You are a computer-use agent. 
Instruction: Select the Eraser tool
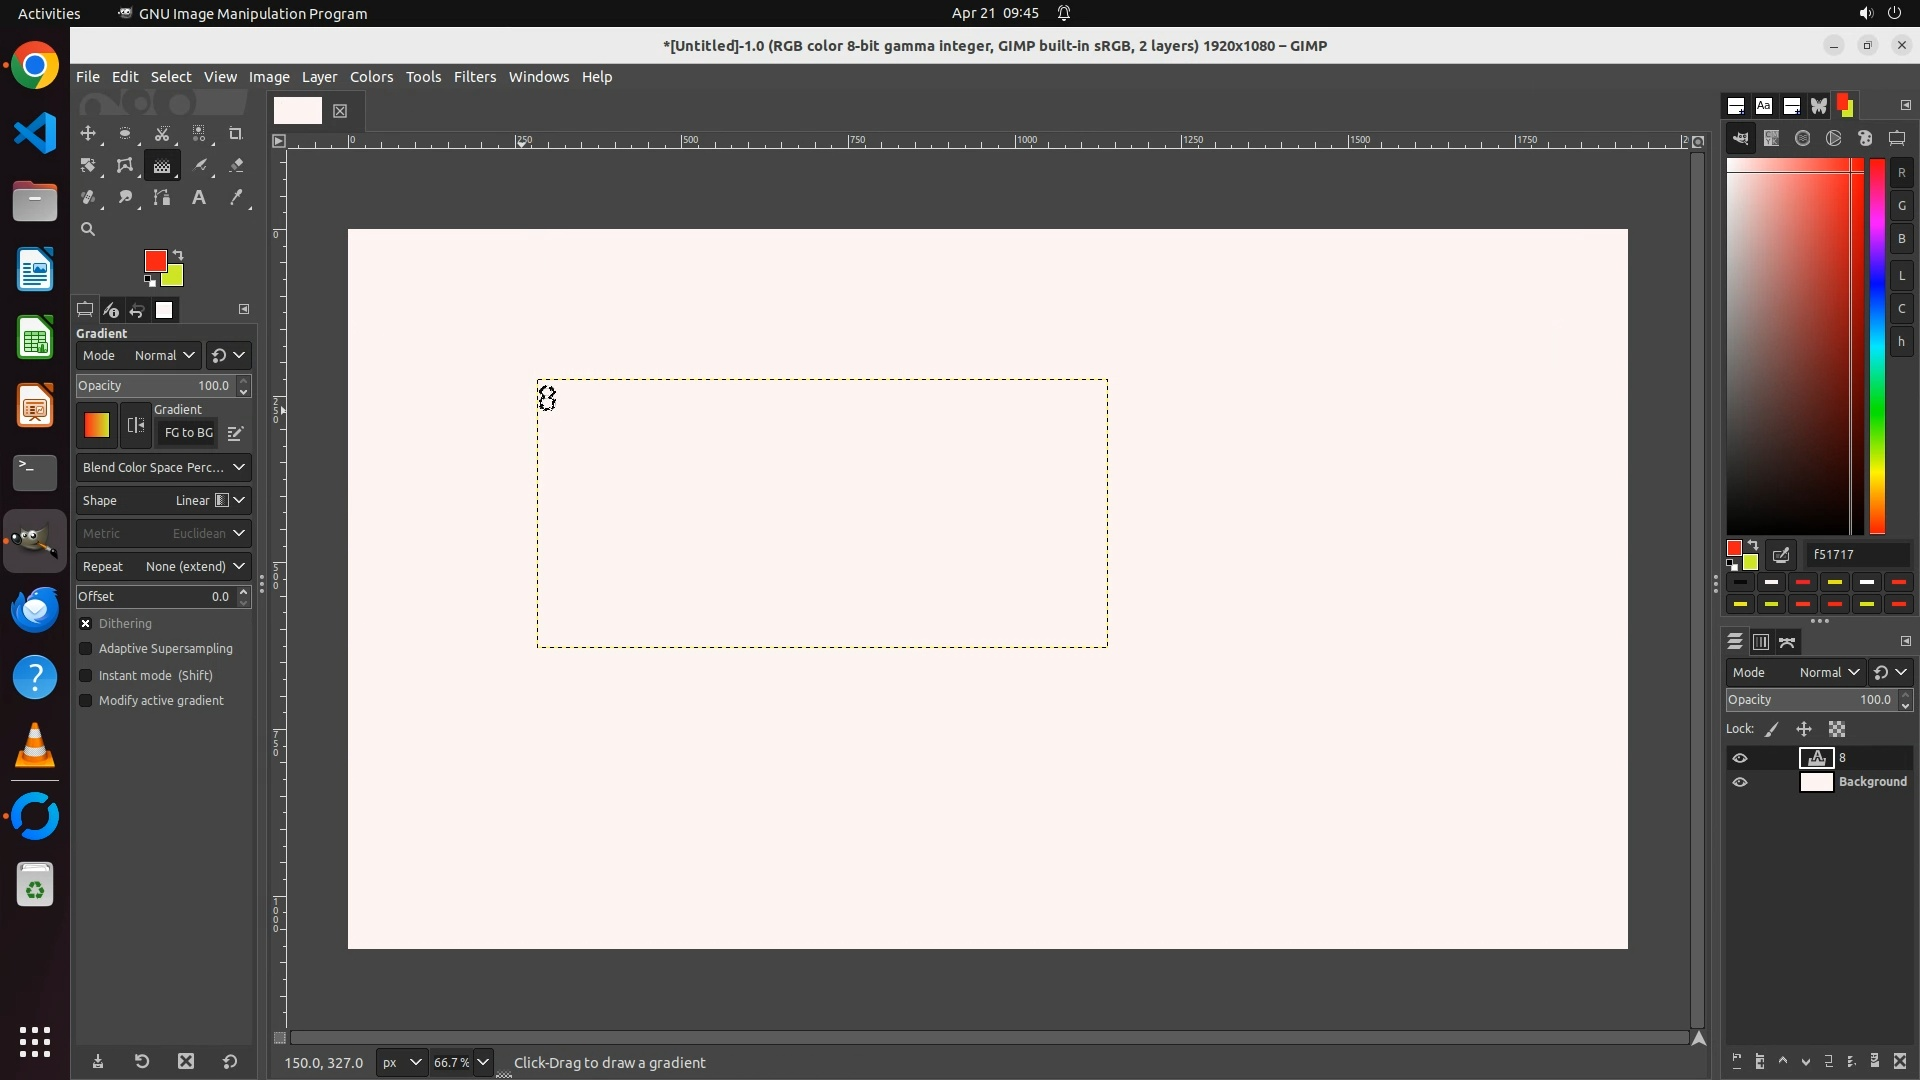(x=236, y=166)
